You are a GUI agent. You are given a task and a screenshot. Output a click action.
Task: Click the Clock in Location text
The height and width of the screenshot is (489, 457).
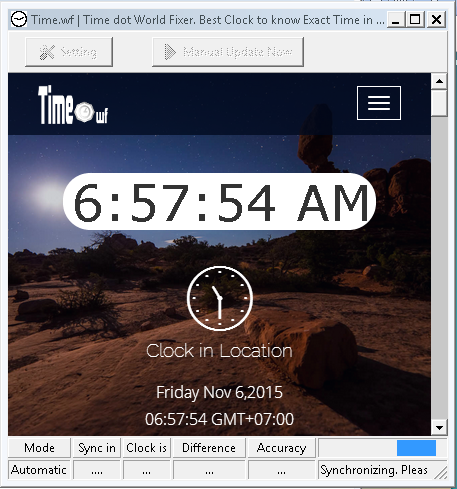point(219,351)
